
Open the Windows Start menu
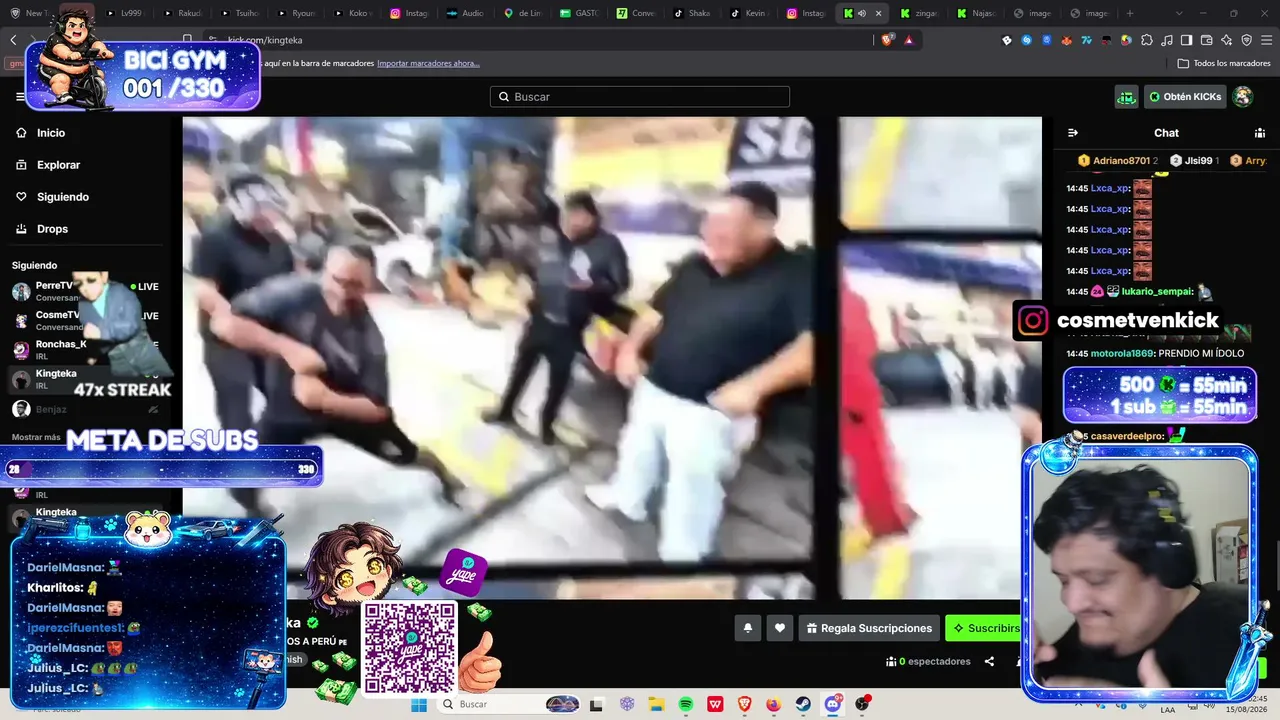click(x=419, y=704)
